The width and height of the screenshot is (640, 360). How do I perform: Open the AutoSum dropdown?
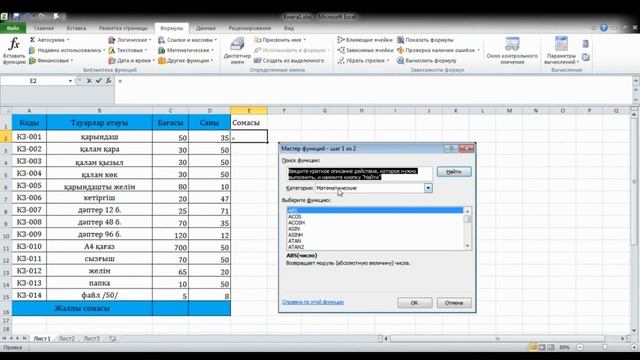tap(49, 40)
